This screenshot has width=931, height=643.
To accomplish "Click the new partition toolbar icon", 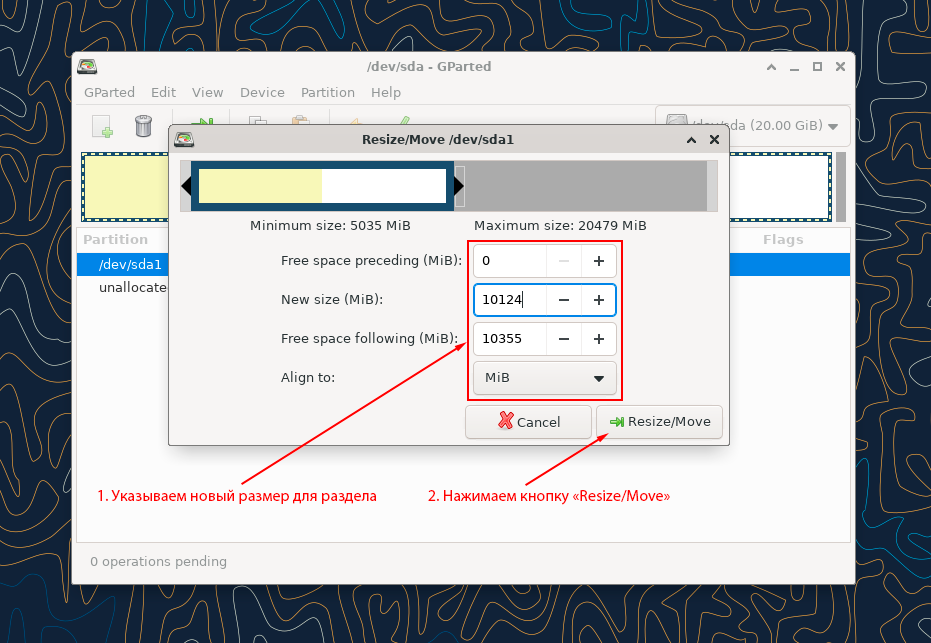I will pos(102,126).
